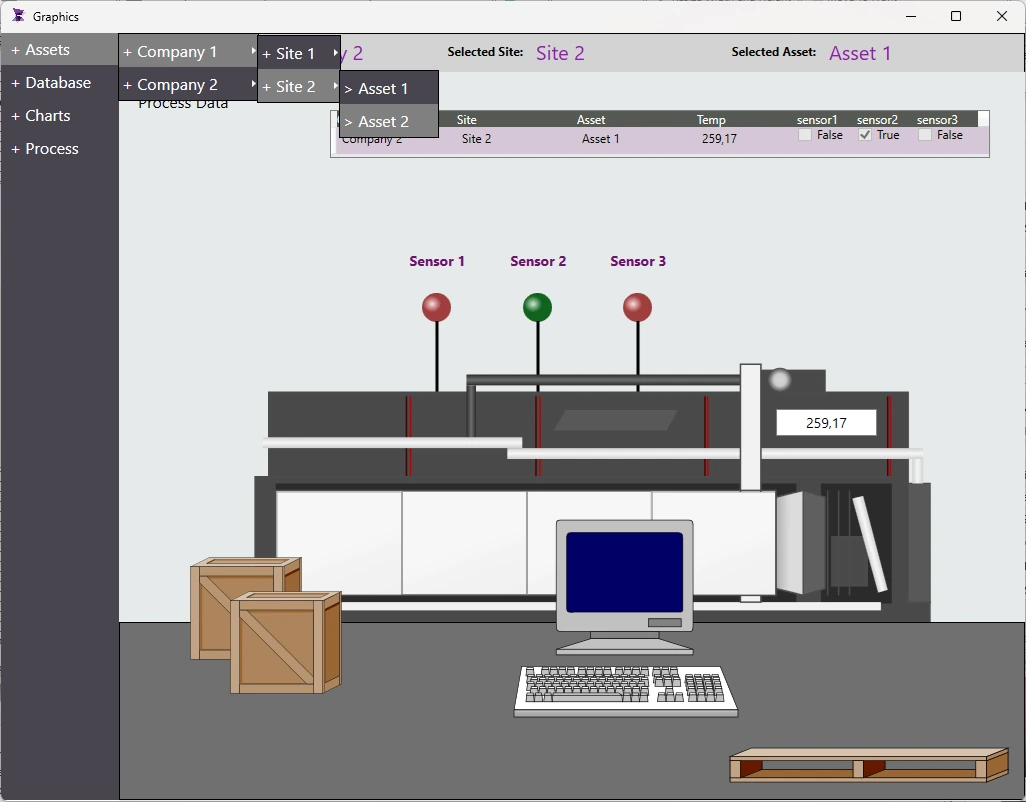Expand the Company 1 submenu
1026x802 pixels.
pyautogui.click(x=188, y=52)
